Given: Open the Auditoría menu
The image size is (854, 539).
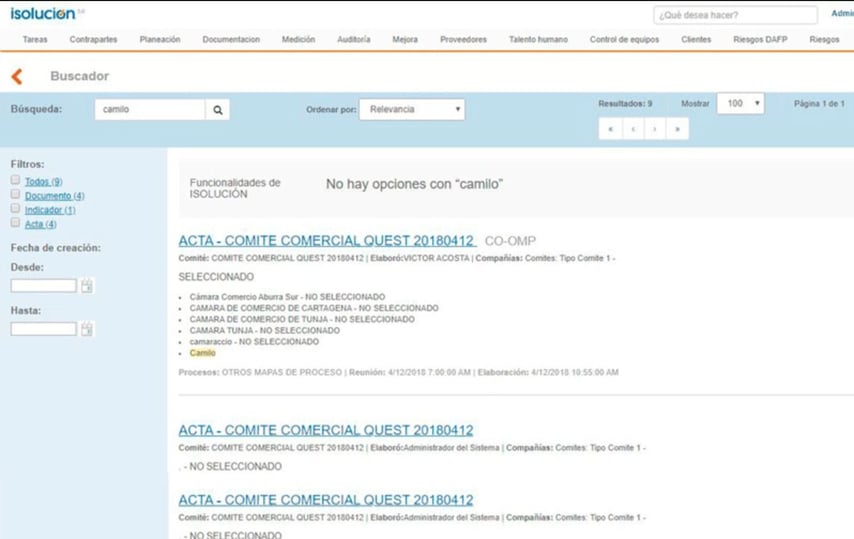Looking at the screenshot, I should [353, 39].
